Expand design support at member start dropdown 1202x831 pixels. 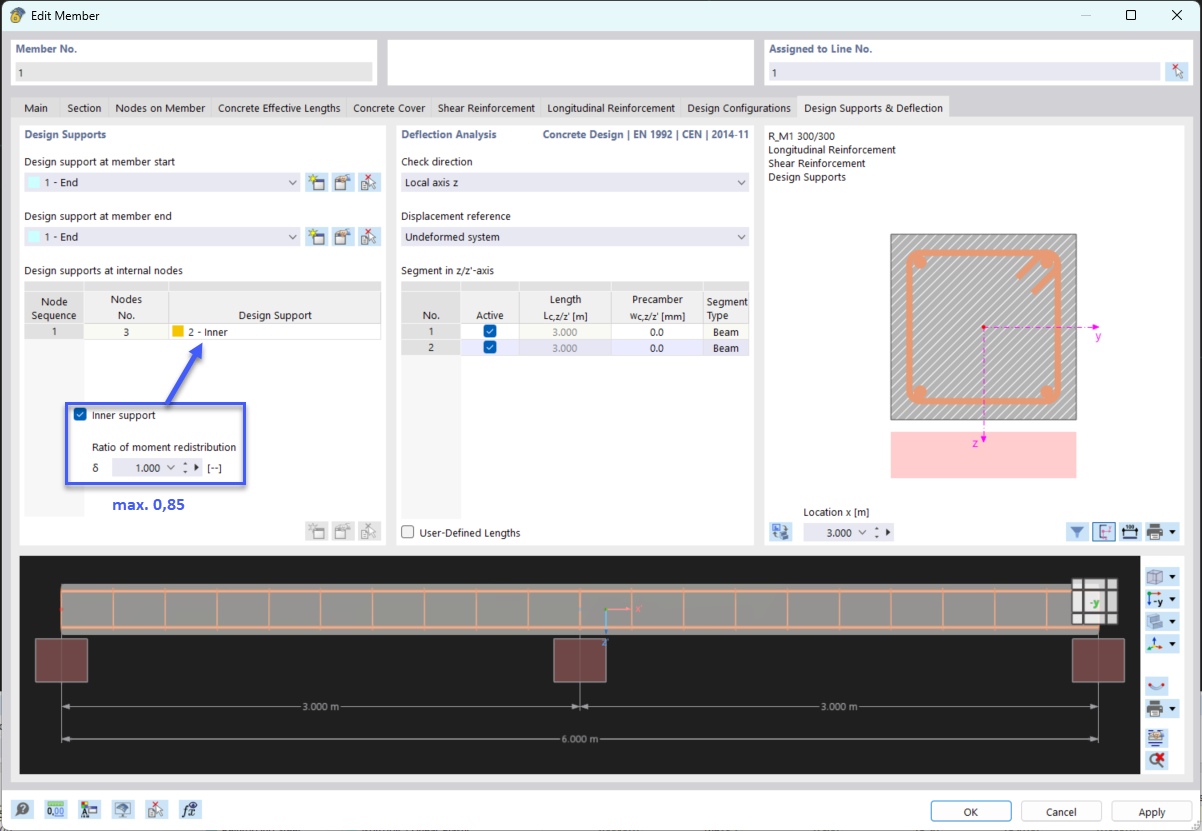click(292, 182)
